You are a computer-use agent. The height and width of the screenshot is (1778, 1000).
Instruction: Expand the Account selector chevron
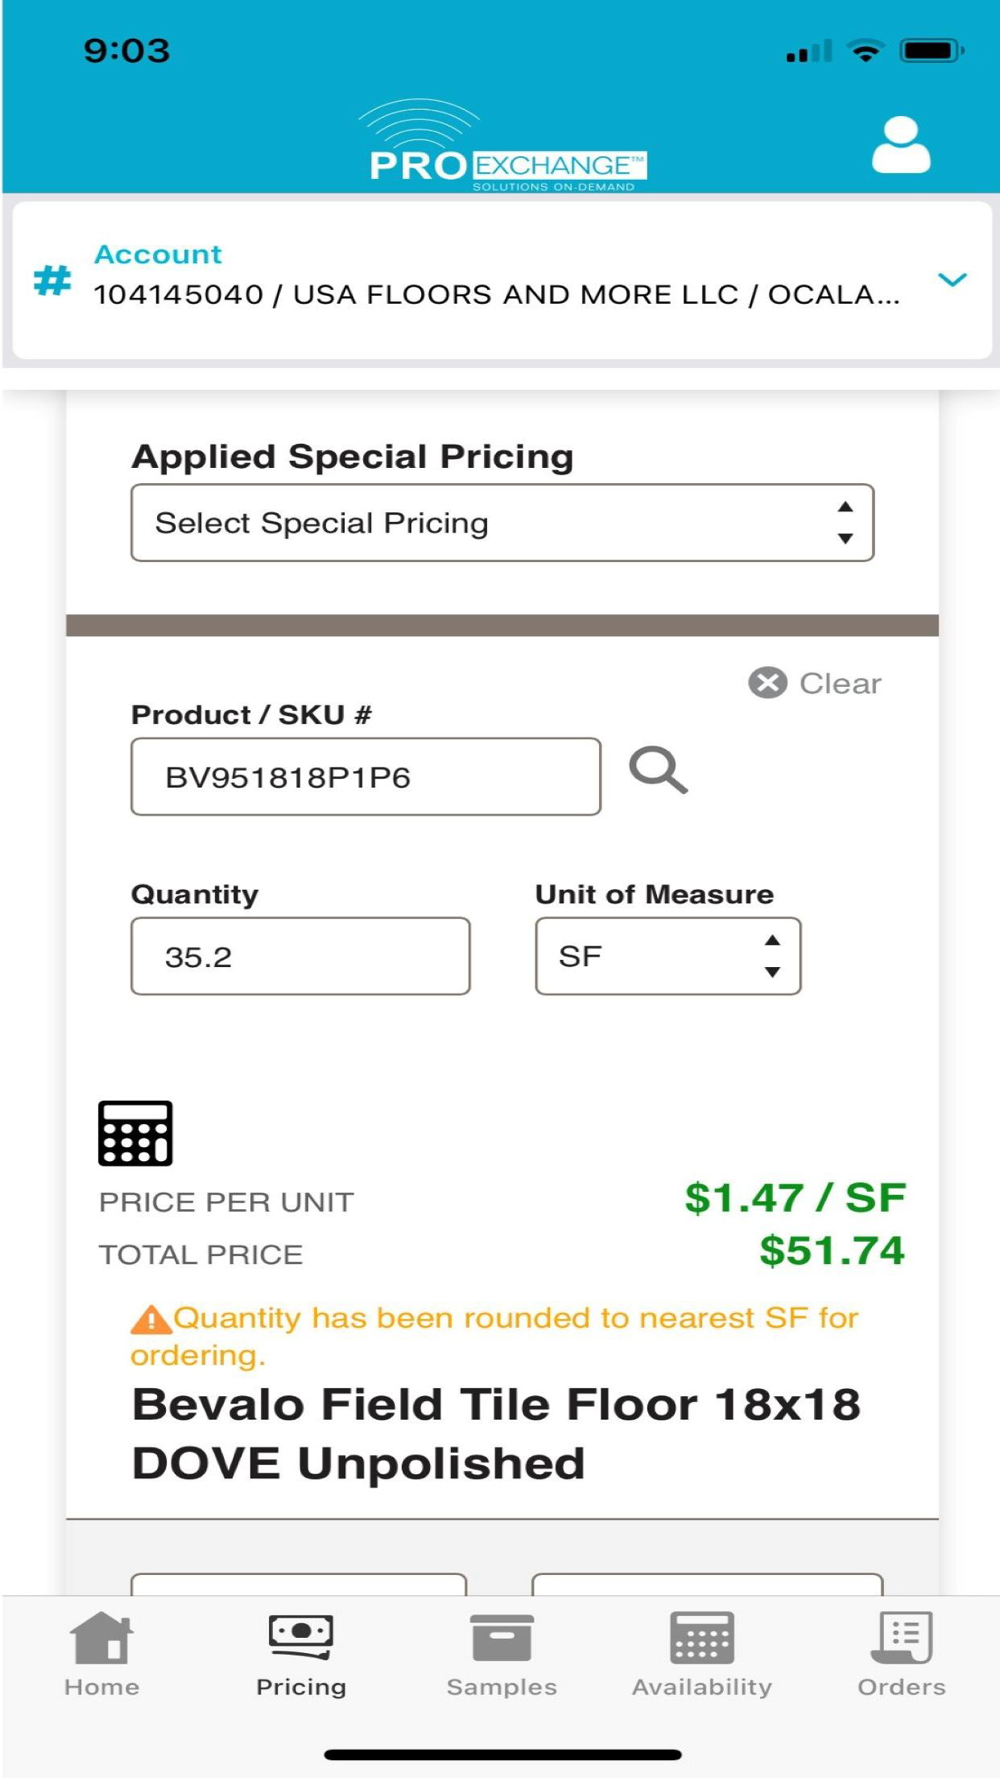point(952,280)
